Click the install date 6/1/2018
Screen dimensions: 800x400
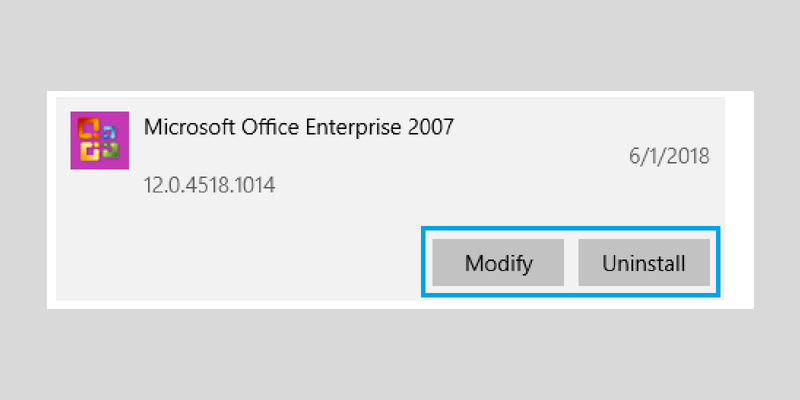[x=669, y=156]
